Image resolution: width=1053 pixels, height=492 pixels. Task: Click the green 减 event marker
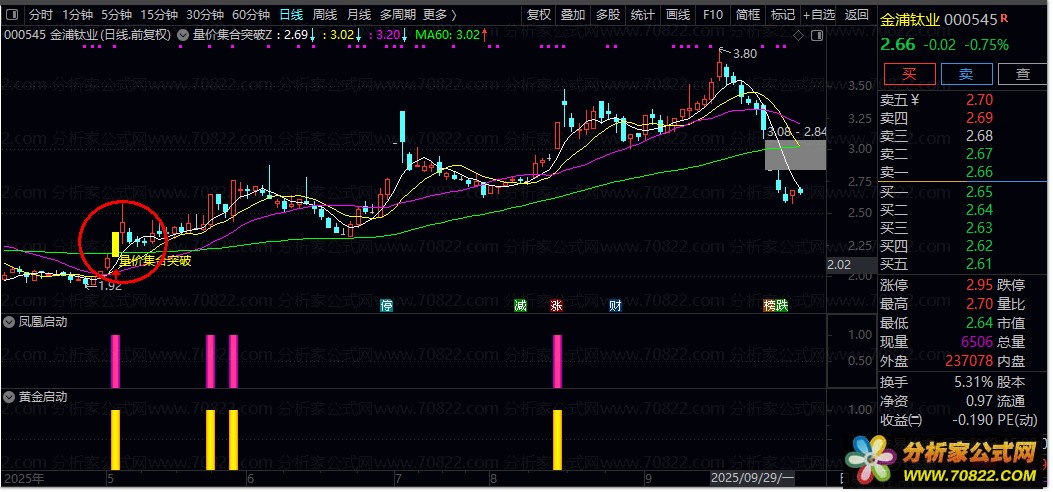pos(520,305)
